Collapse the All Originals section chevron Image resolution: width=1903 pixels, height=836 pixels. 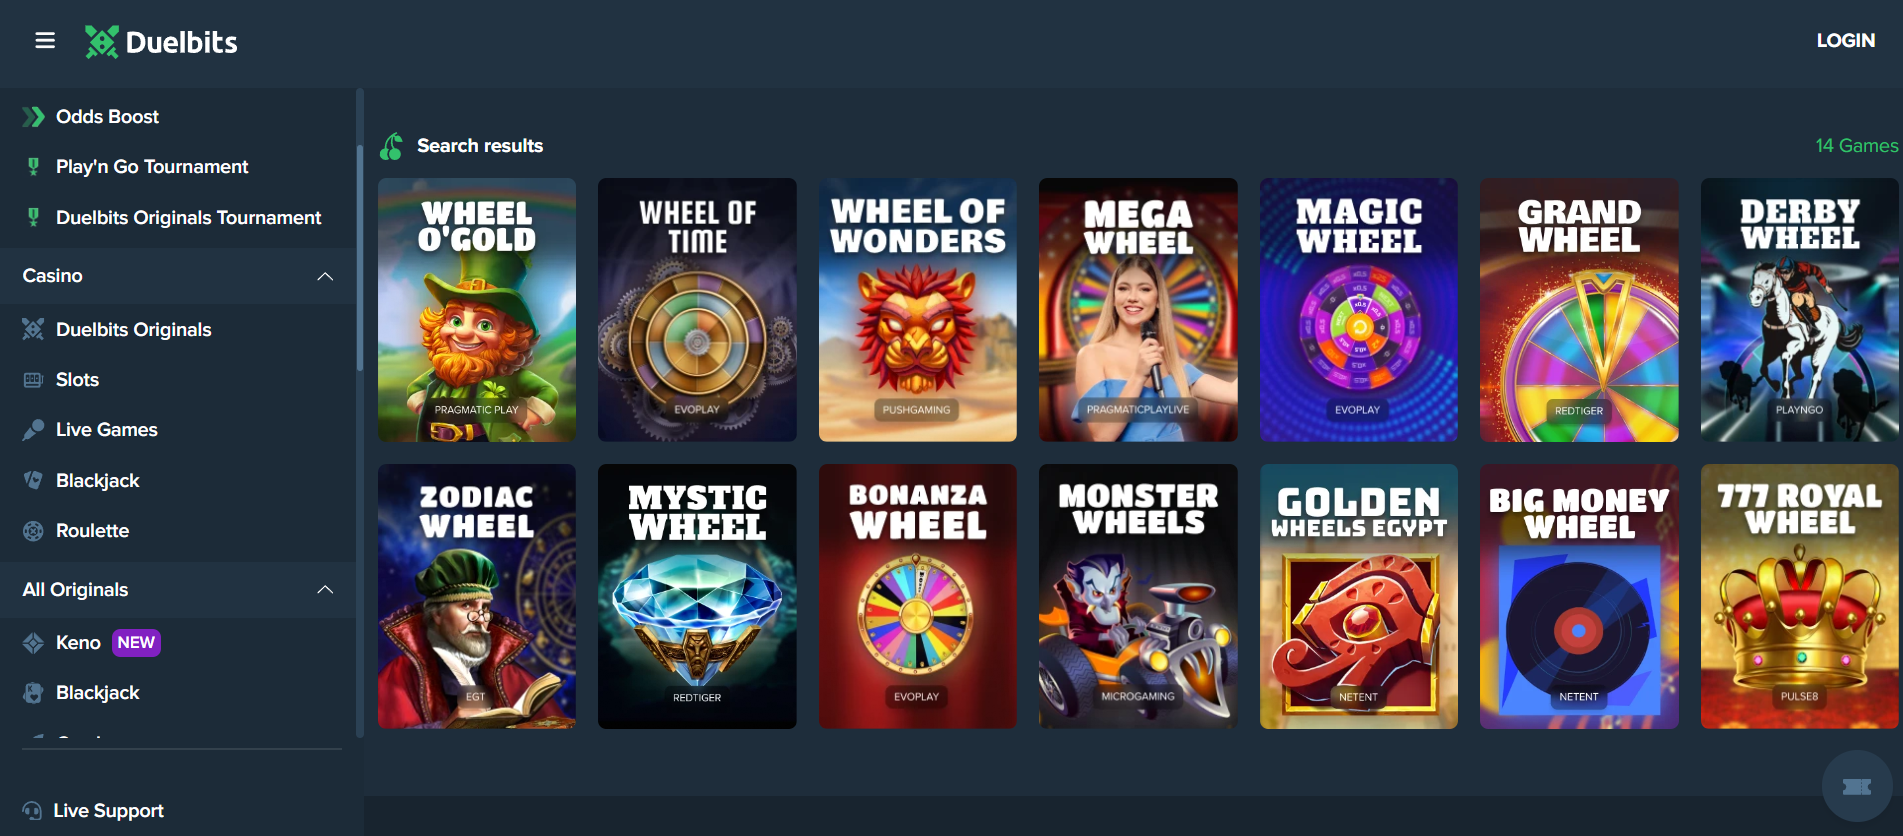(325, 590)
